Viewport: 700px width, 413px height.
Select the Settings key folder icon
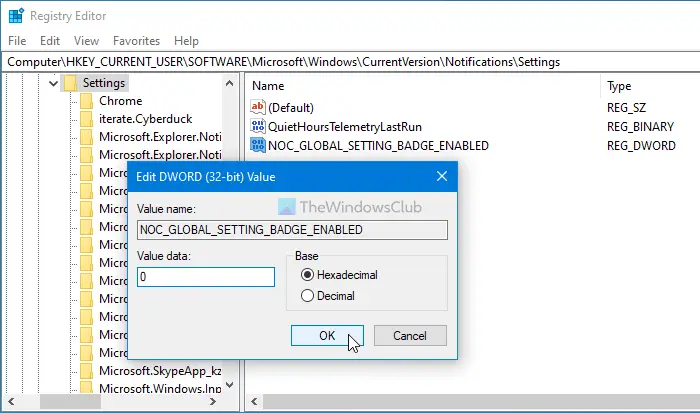71,83
